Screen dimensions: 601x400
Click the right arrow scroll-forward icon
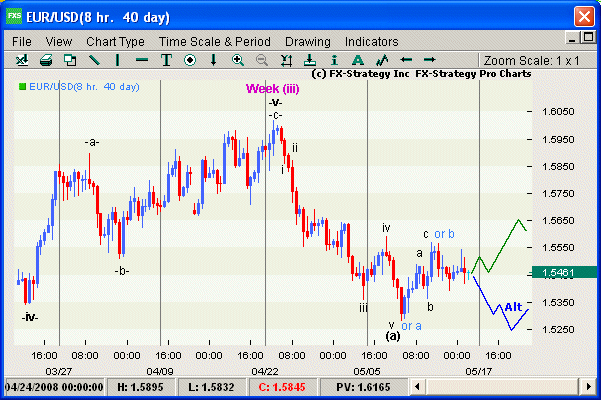click(430, 59)
